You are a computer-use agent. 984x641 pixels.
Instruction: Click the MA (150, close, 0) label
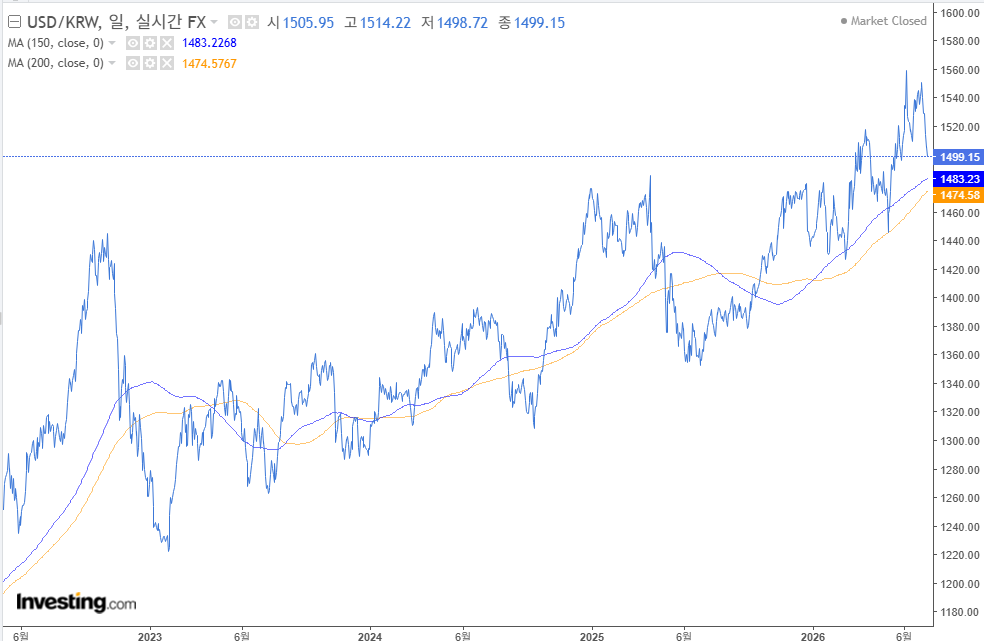(x=56, y=43)
